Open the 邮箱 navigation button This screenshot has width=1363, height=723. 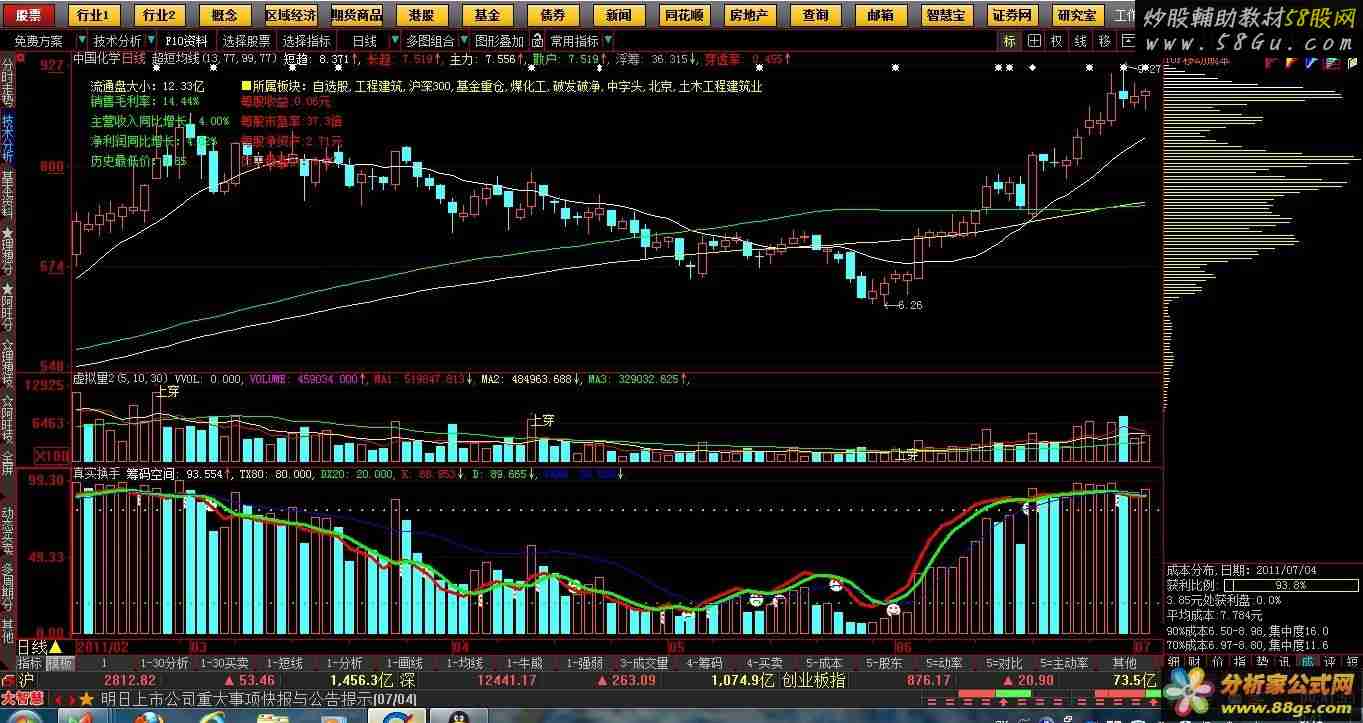point(880,15)
